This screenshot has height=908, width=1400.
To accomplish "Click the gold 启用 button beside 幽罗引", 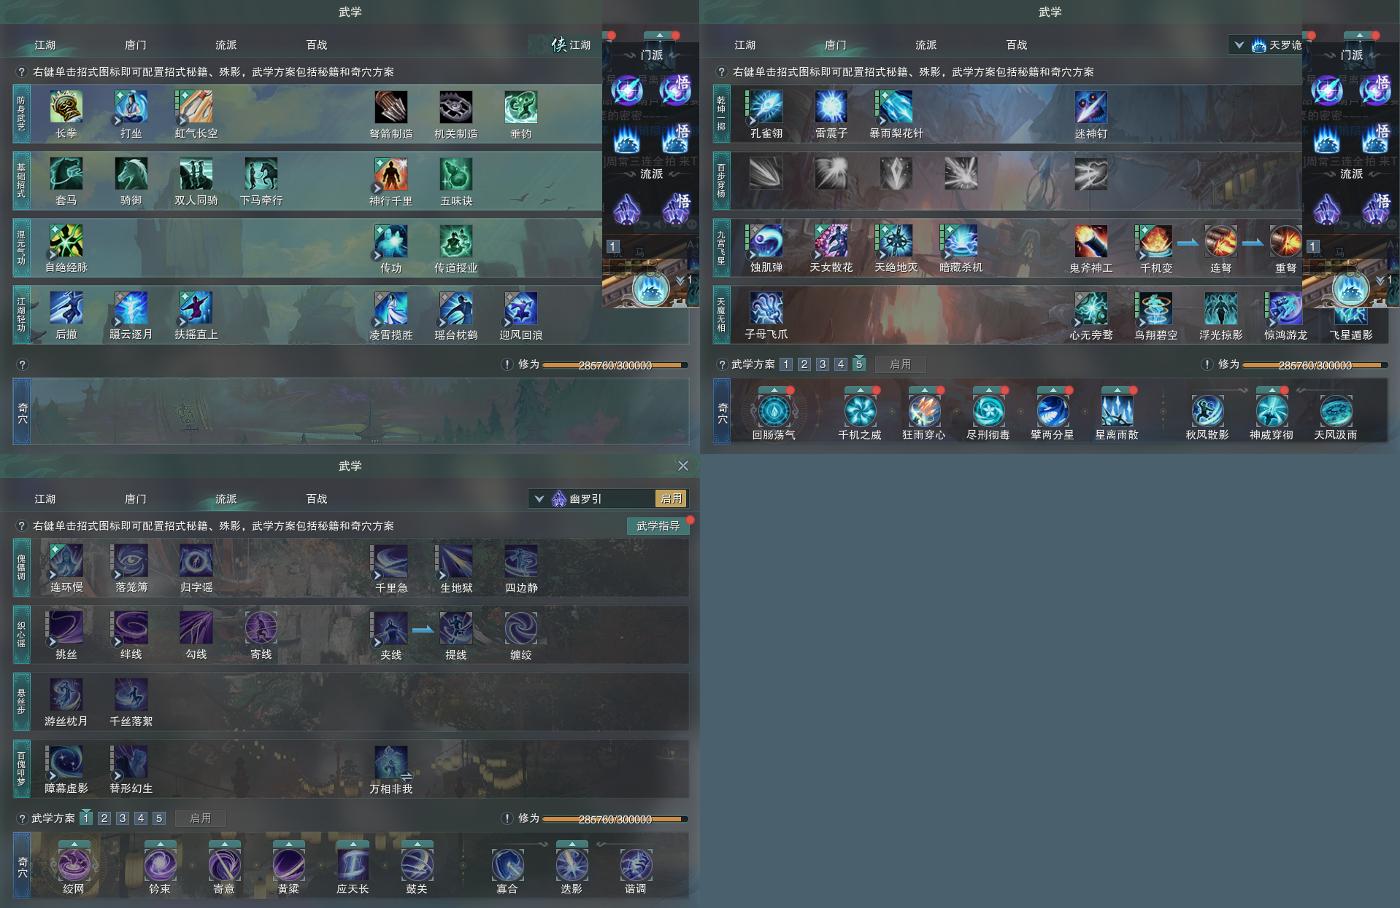I will (x=671, y=499).
